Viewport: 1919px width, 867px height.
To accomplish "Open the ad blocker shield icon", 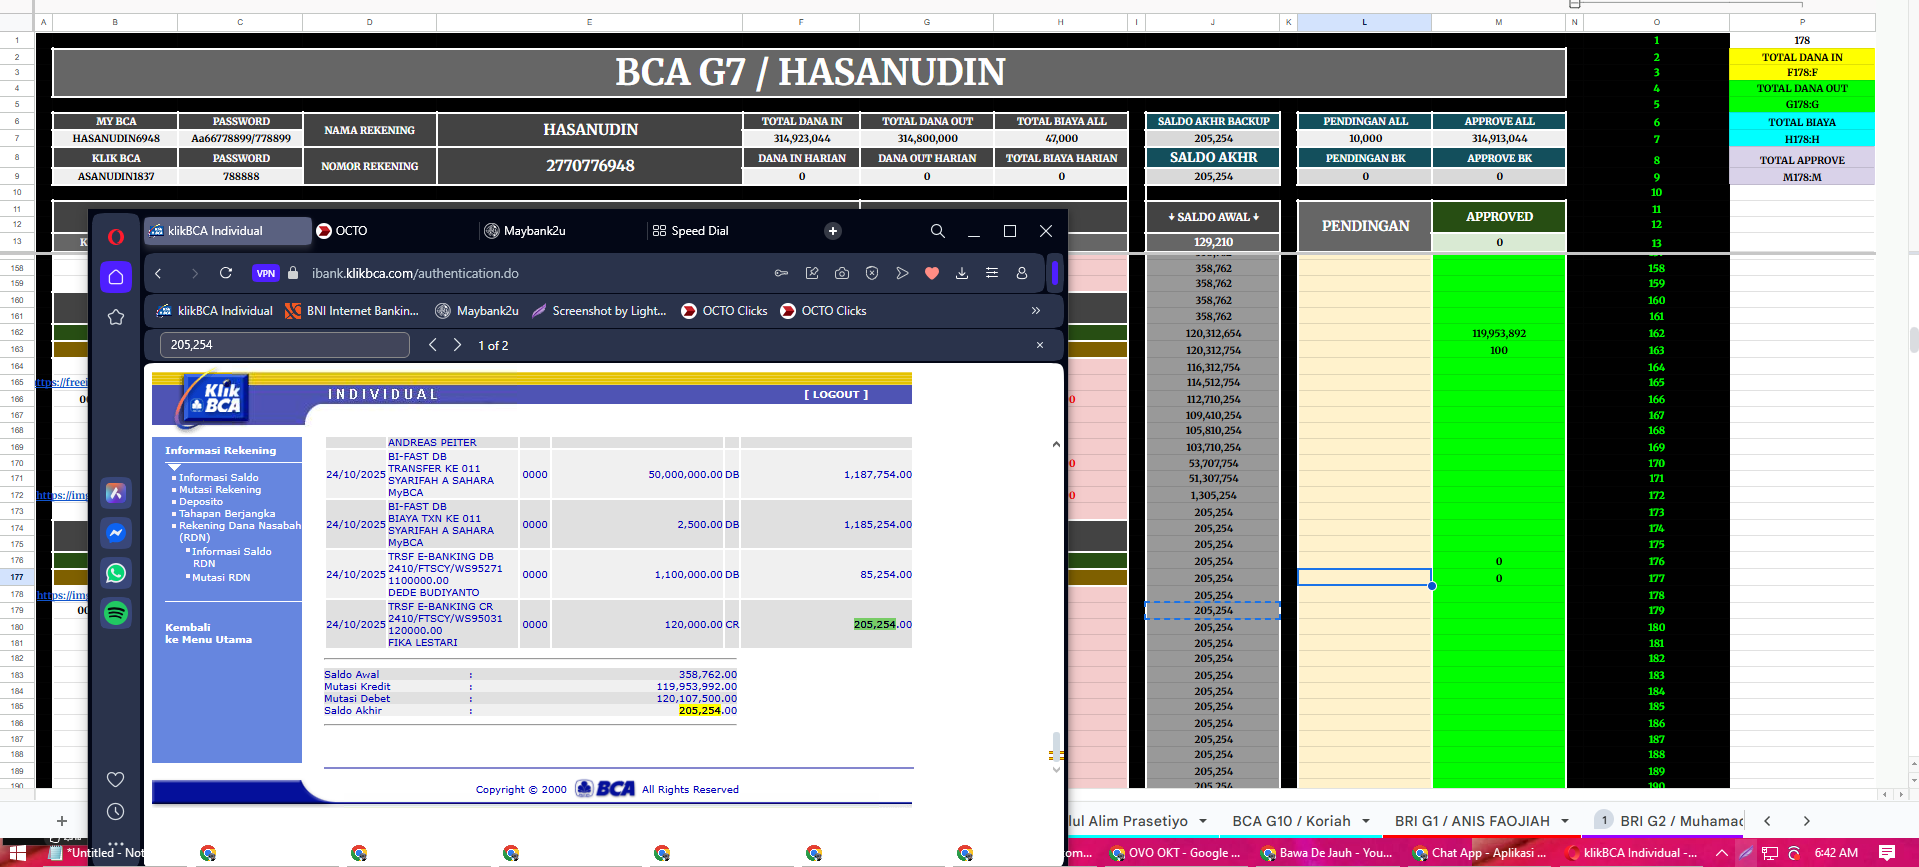I will [872, 273].
